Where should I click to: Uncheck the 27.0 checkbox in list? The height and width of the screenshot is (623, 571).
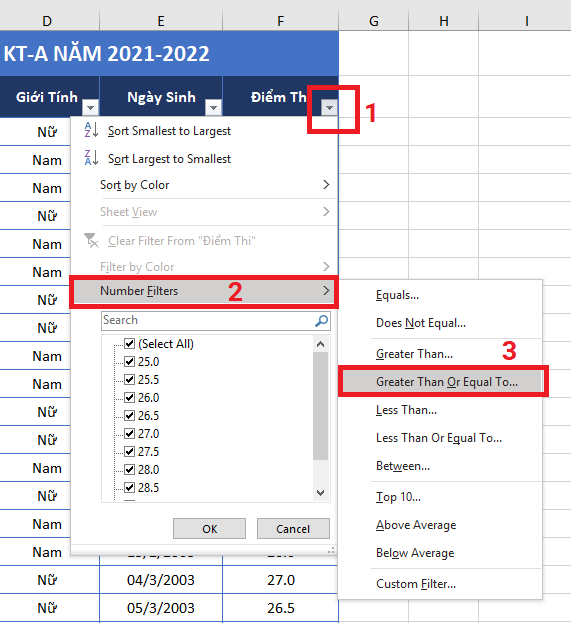click(130, 433)
